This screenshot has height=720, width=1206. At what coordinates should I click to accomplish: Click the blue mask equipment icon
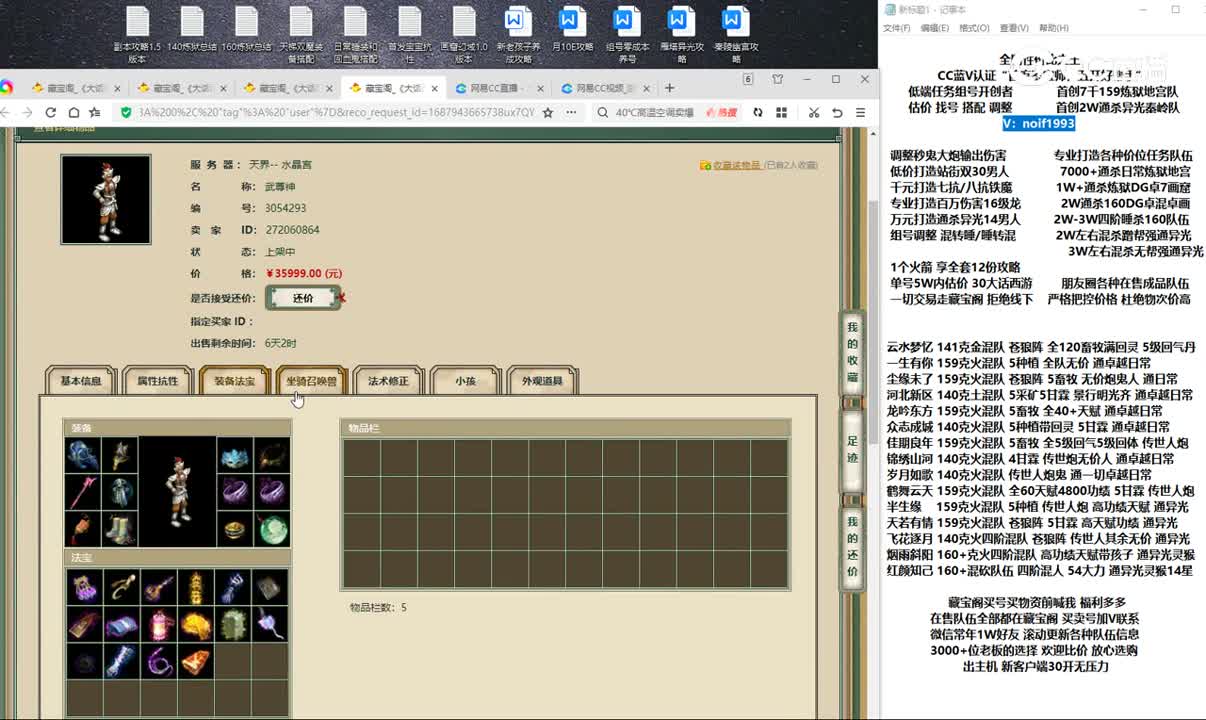click(234, 455)
